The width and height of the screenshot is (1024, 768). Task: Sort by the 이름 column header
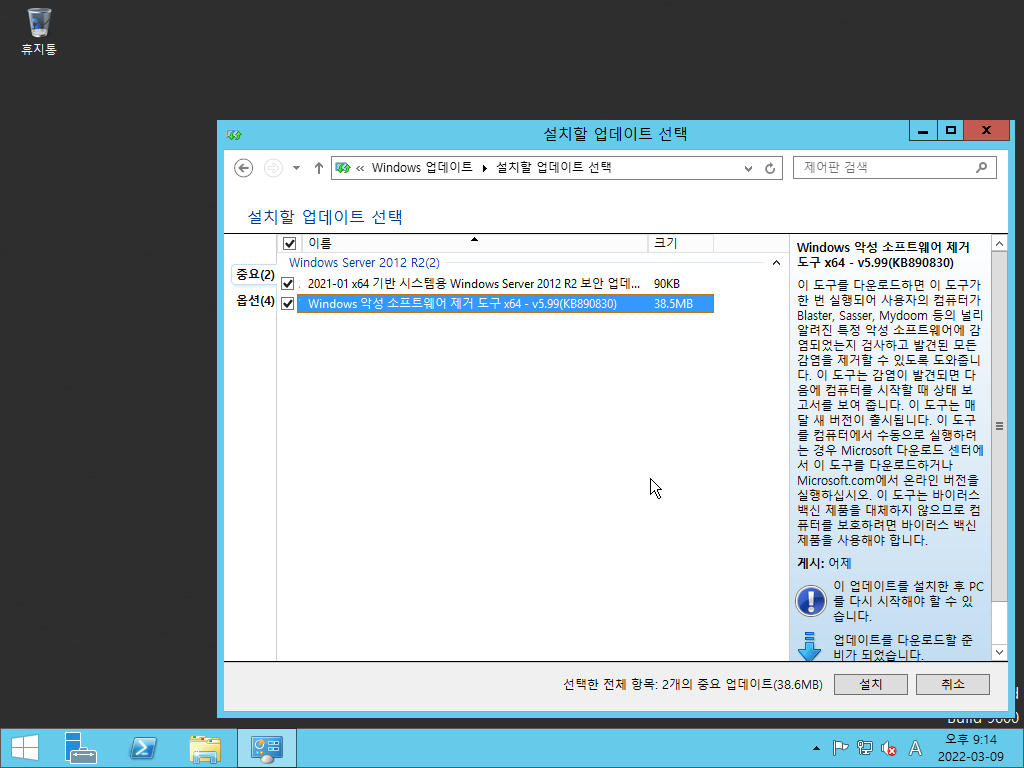pyautogui.click(x=474, y=244)
